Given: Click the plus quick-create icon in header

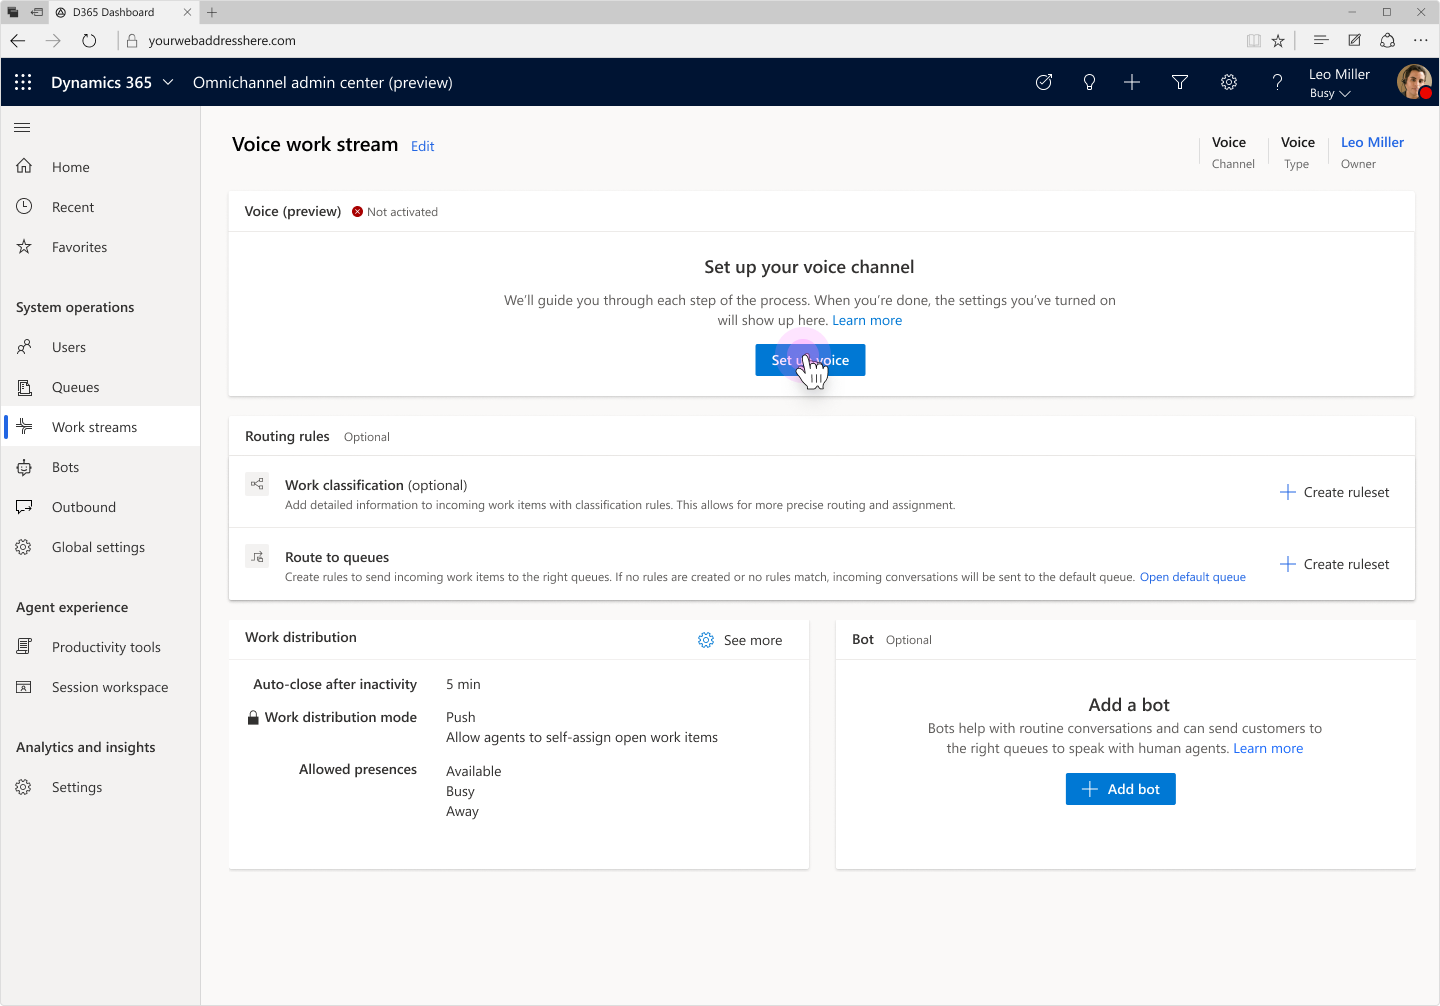Looking at the screenshot, I should click(x=1132, y=82).
